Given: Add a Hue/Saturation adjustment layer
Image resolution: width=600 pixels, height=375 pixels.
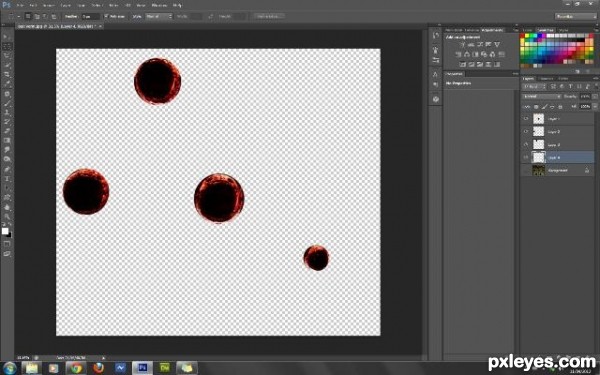Looking at the screenshot, I should pos(458,54).
